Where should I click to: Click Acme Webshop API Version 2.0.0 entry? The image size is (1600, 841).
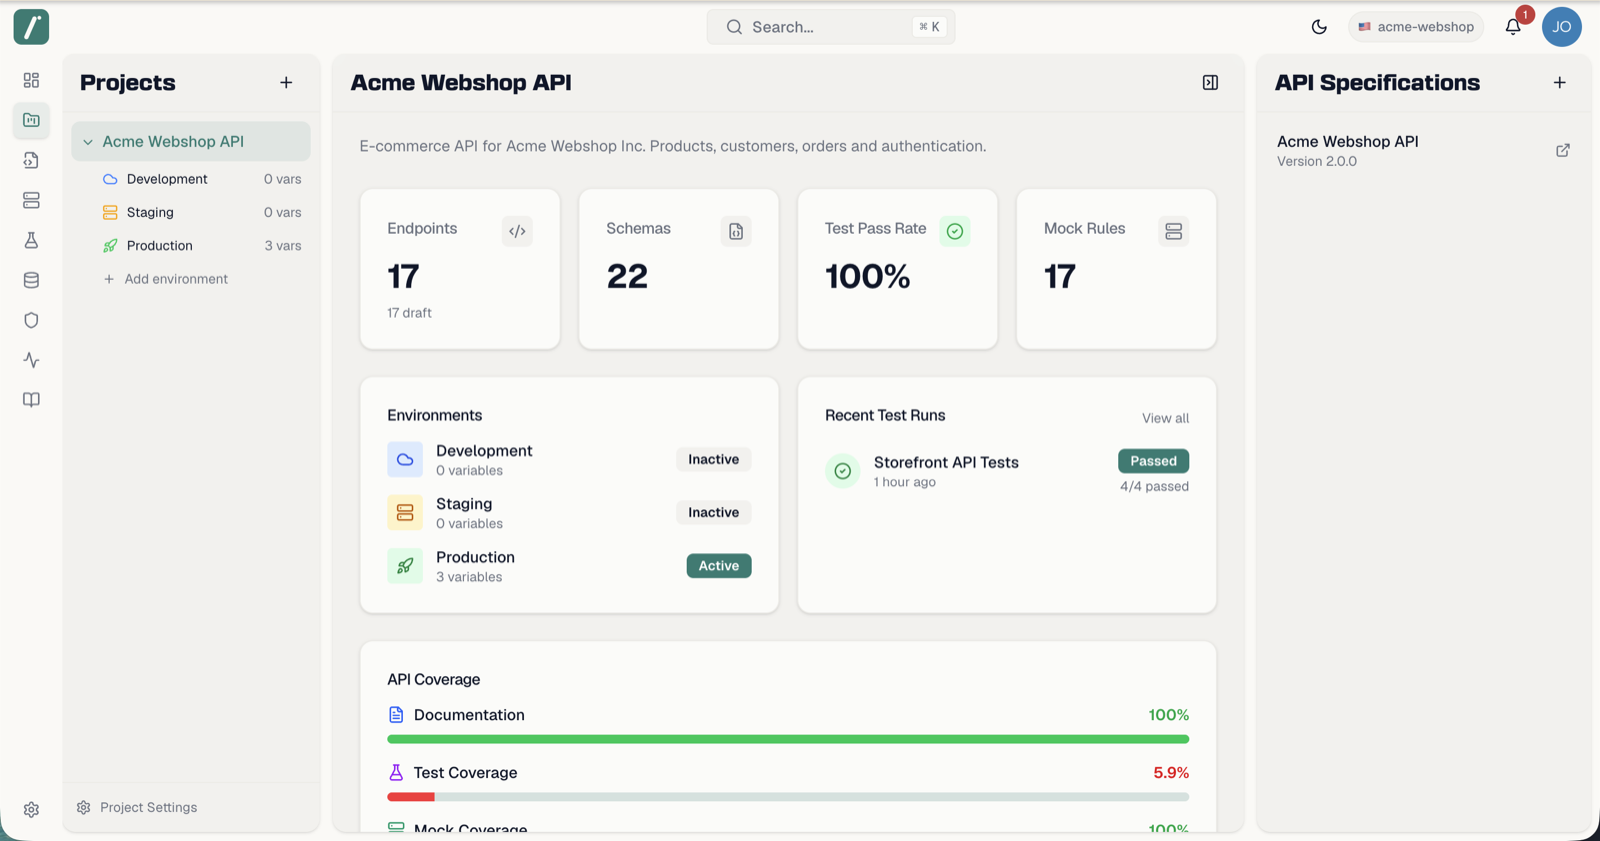1423,151
